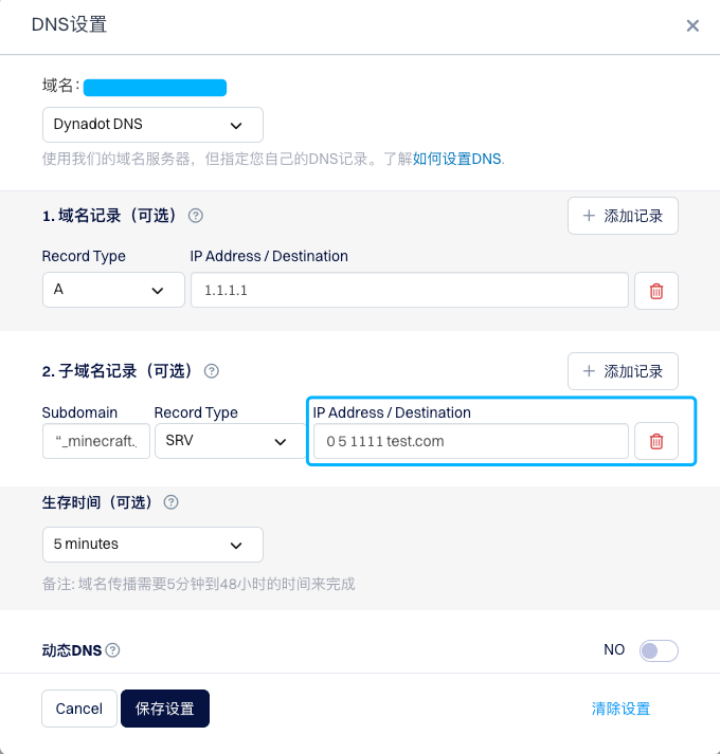The width and height of the screenshot is (720, 754).
Task: Close the DNS设置 dialog with X
Action: pyautogui.click(x=692, y=26)
